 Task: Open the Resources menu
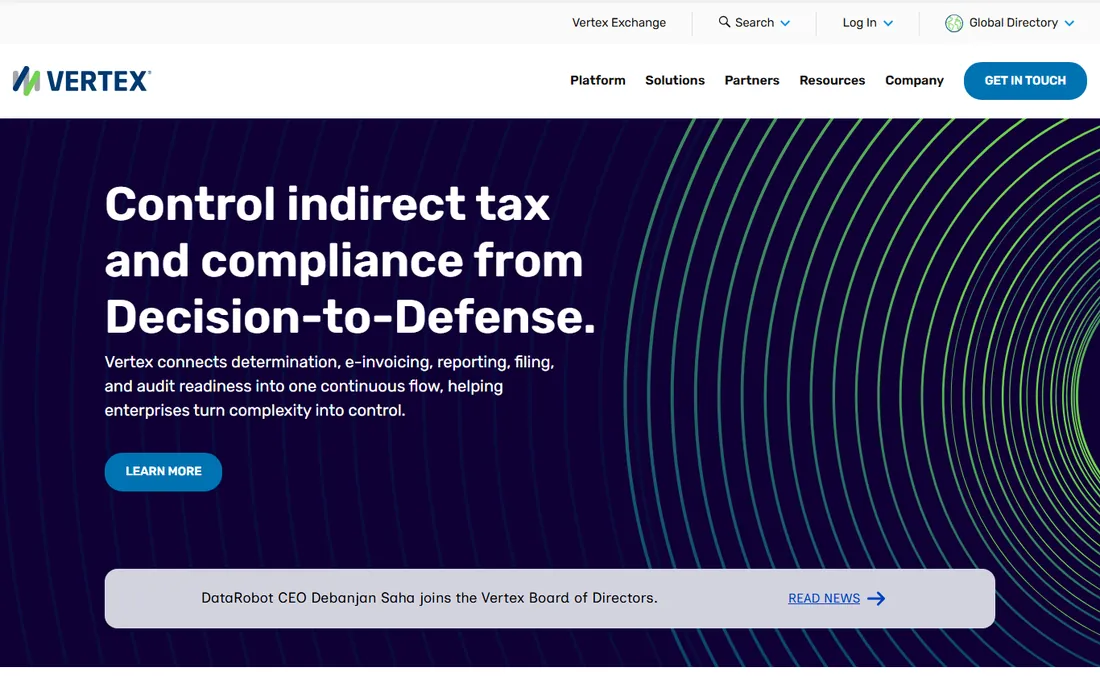(832, 80)
